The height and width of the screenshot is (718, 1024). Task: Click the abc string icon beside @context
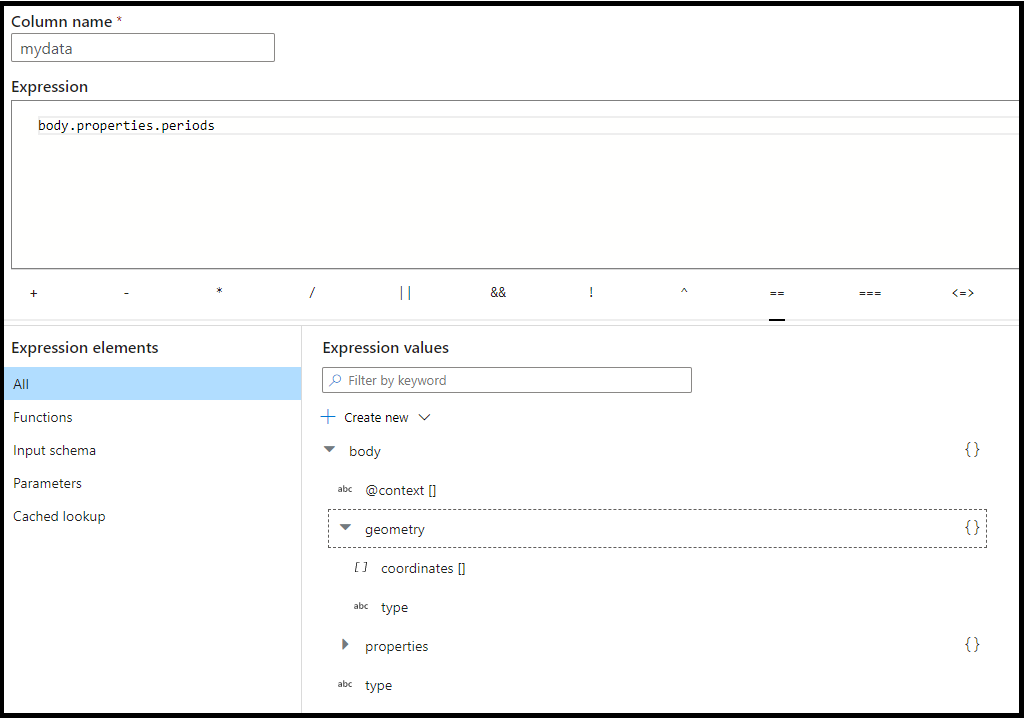(345, 489)
